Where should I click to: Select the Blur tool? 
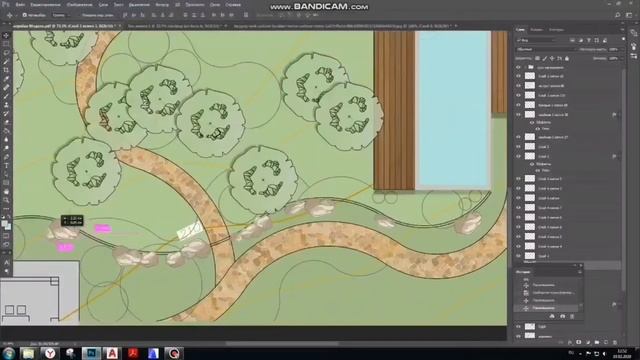(x=6, y=140)
